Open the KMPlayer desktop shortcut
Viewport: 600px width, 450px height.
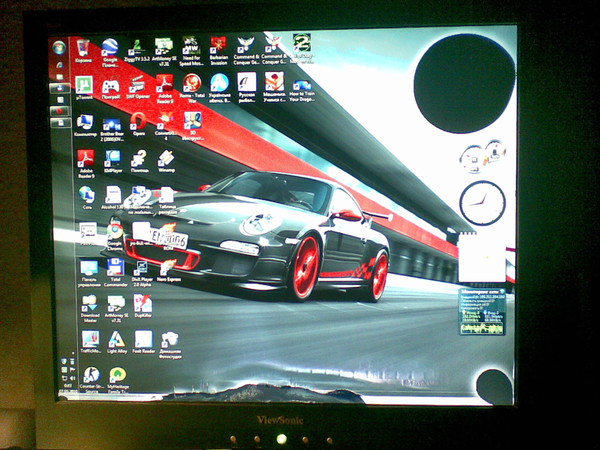pyautogui.click(x=112, y=160)
